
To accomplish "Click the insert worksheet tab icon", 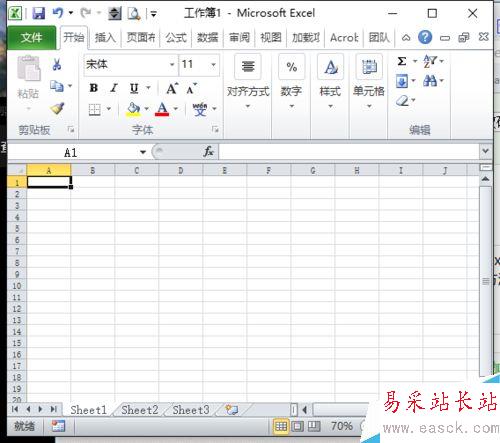I will click(231, 410).
